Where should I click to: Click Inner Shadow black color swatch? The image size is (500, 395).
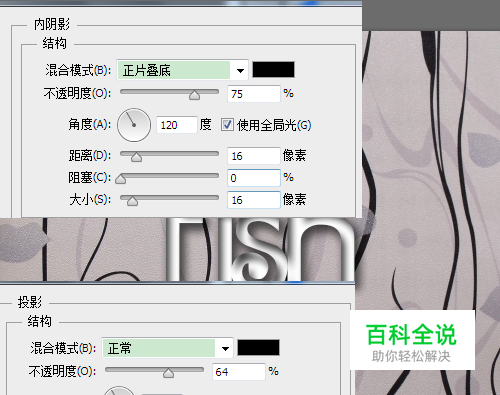pyautogui.click(x=273, y=70)
